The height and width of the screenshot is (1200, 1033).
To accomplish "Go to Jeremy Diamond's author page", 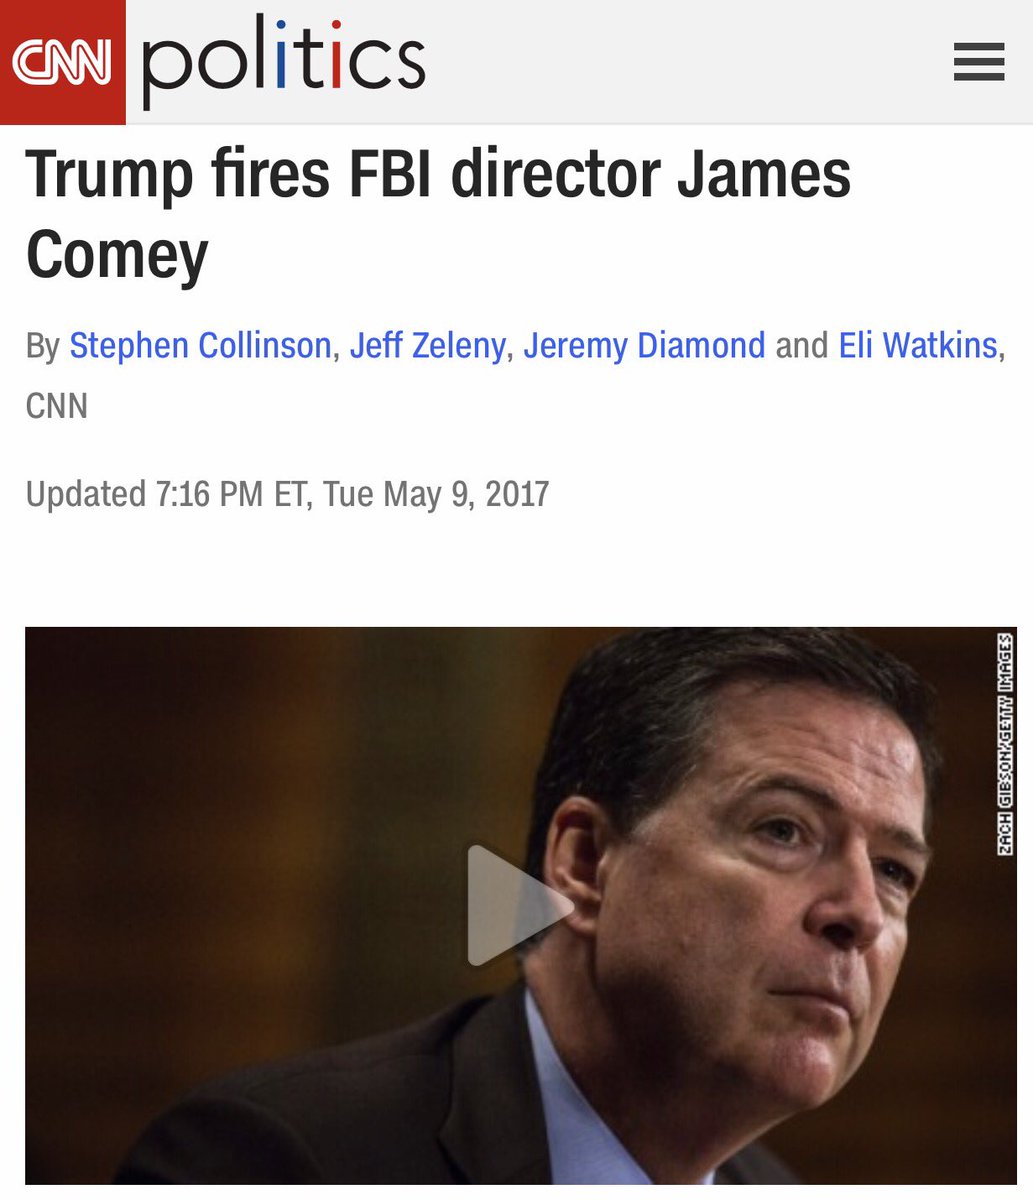I will coord(644,346).
